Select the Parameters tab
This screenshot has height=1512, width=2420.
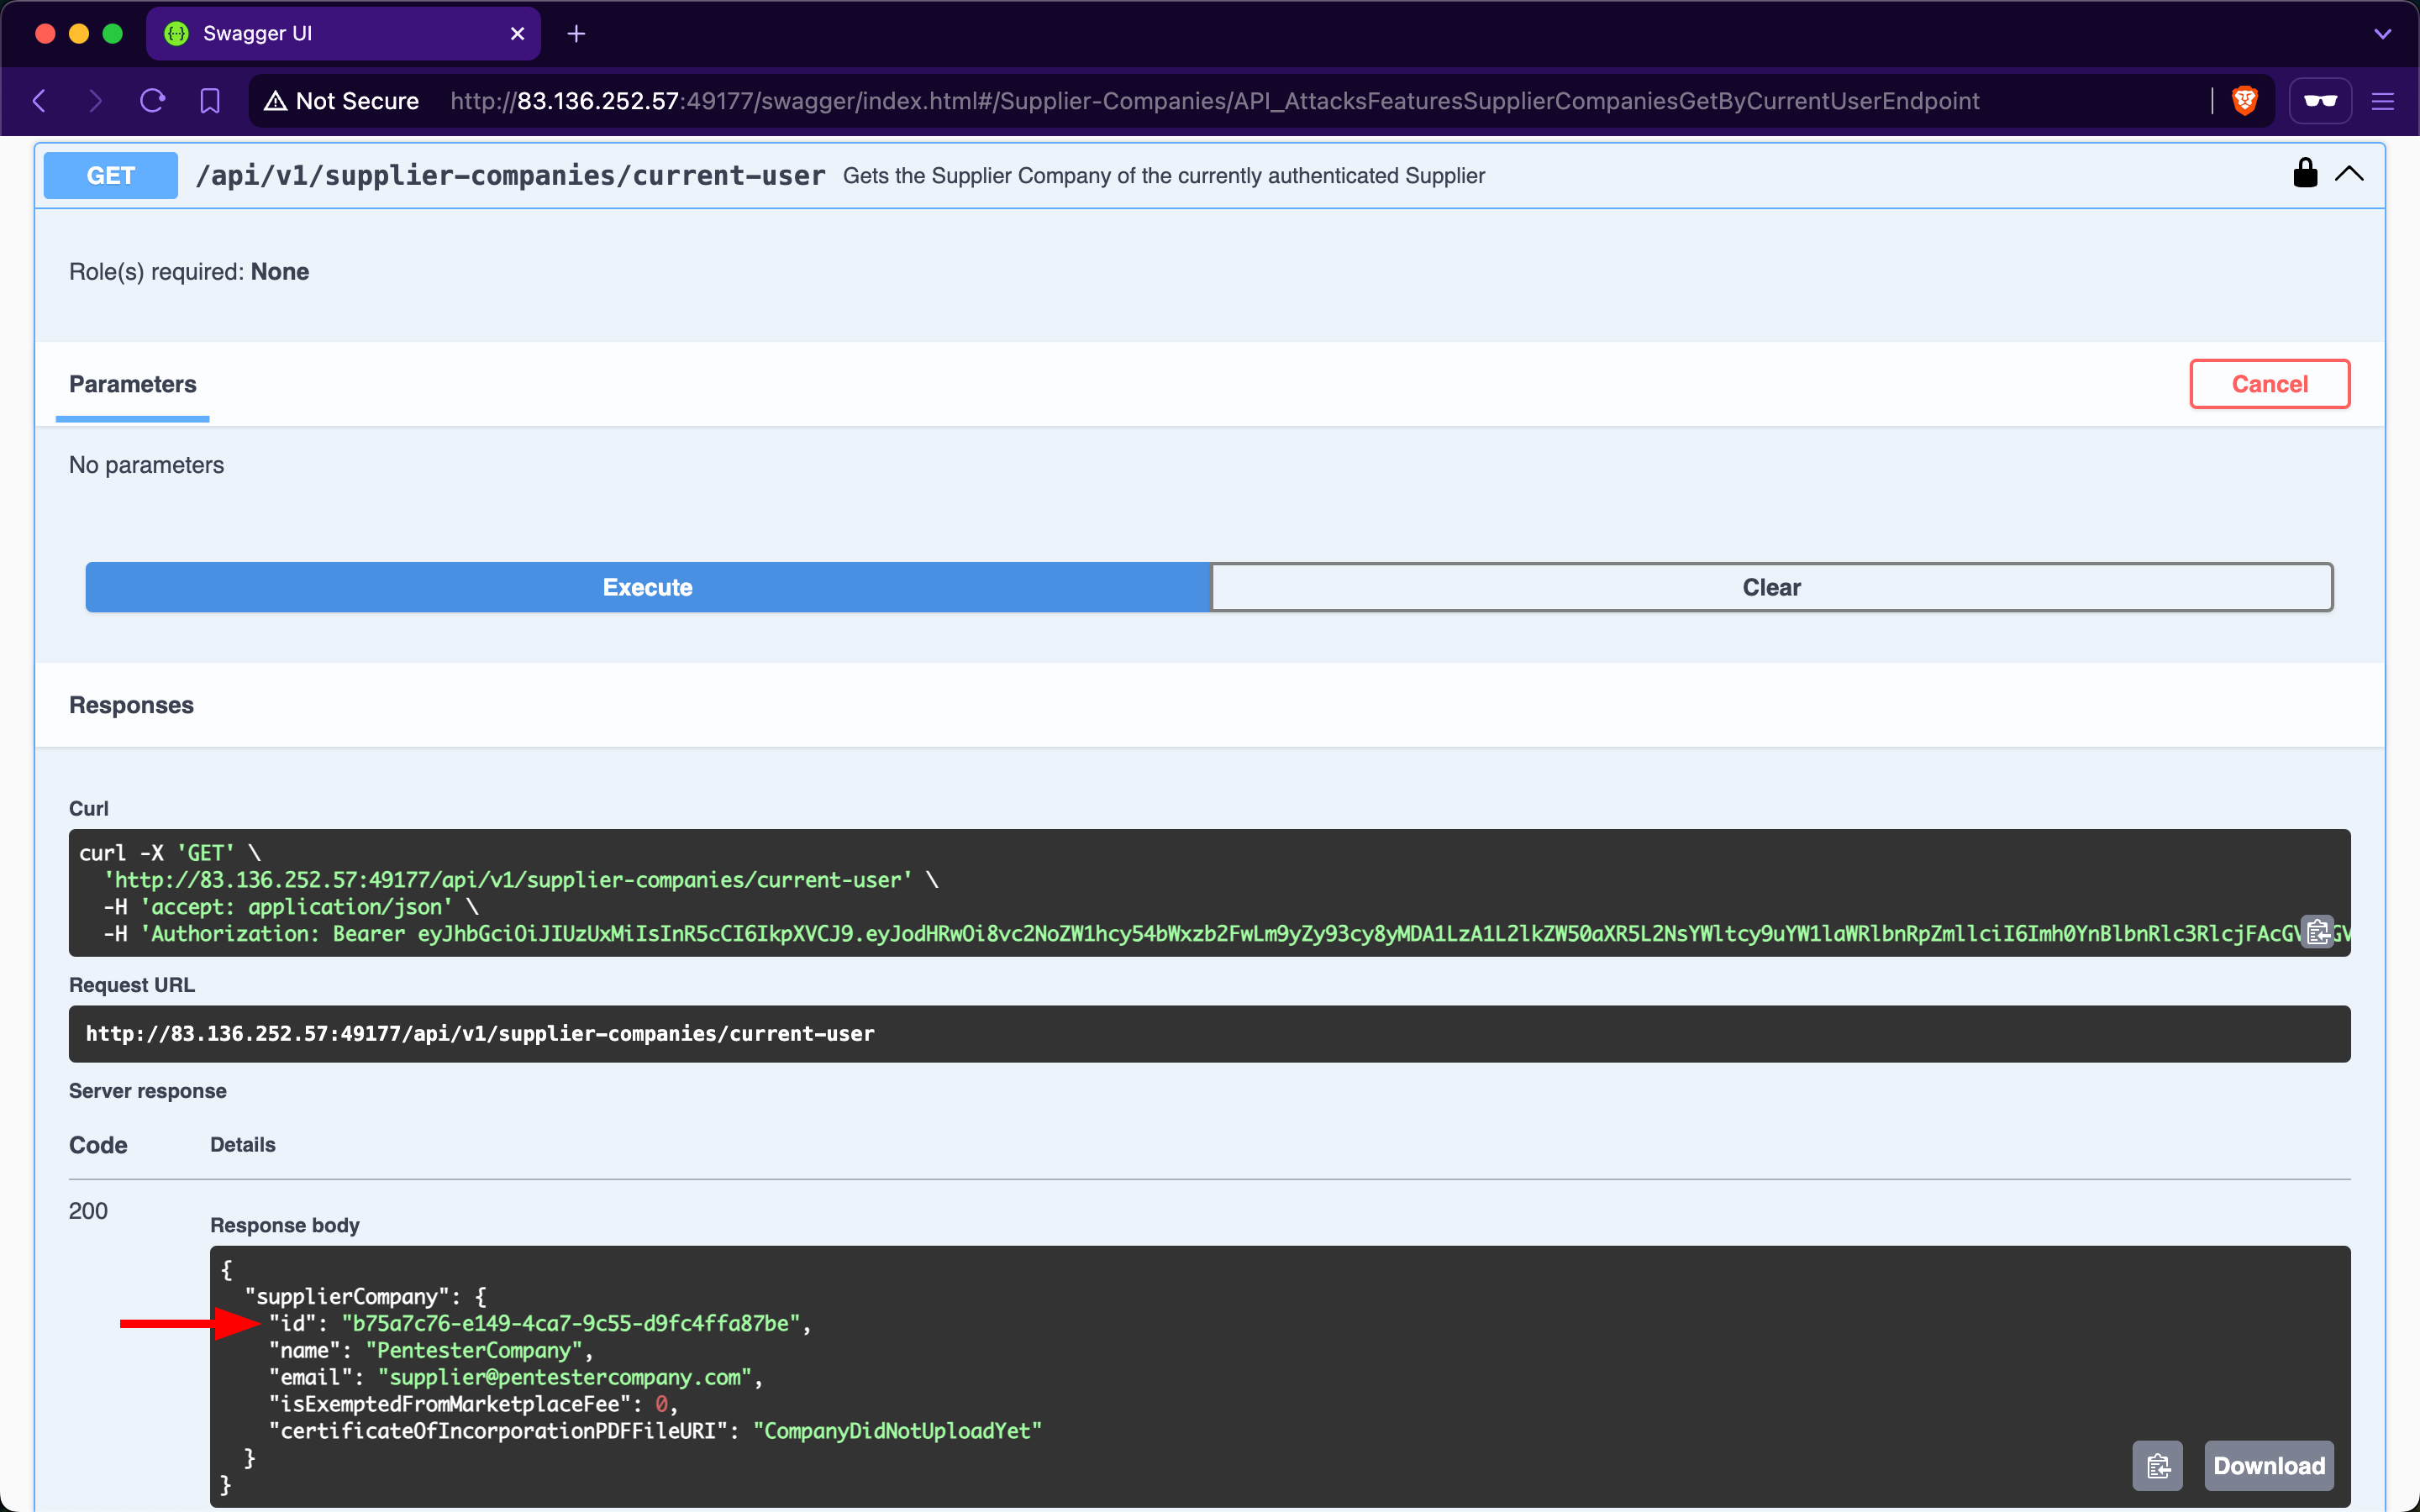(133, 385)
